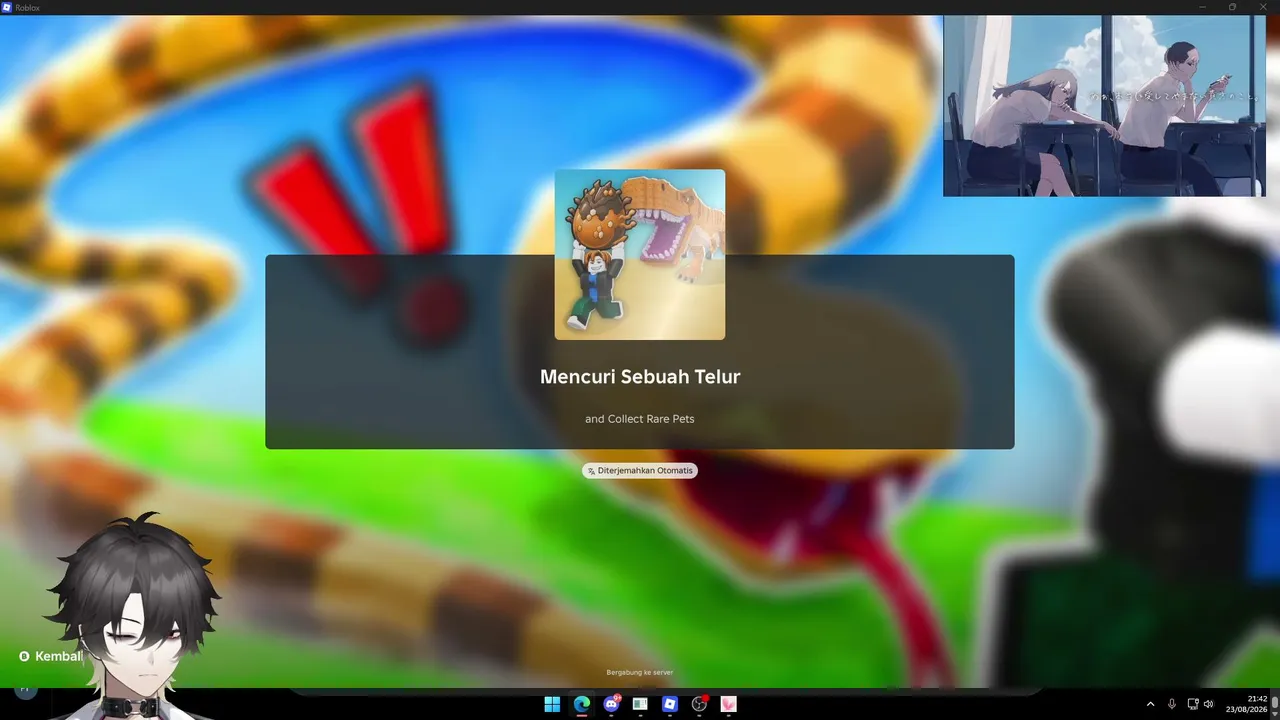Open Discord from the taskbar
Viewport: 1280px width, 720px height.
click(611, 704)
